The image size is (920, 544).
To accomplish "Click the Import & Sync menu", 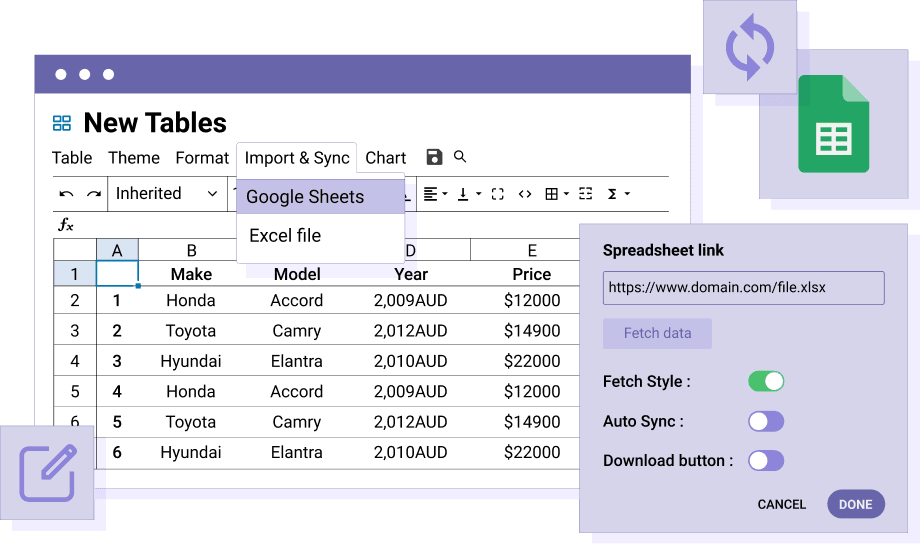I will click(297, 158).
